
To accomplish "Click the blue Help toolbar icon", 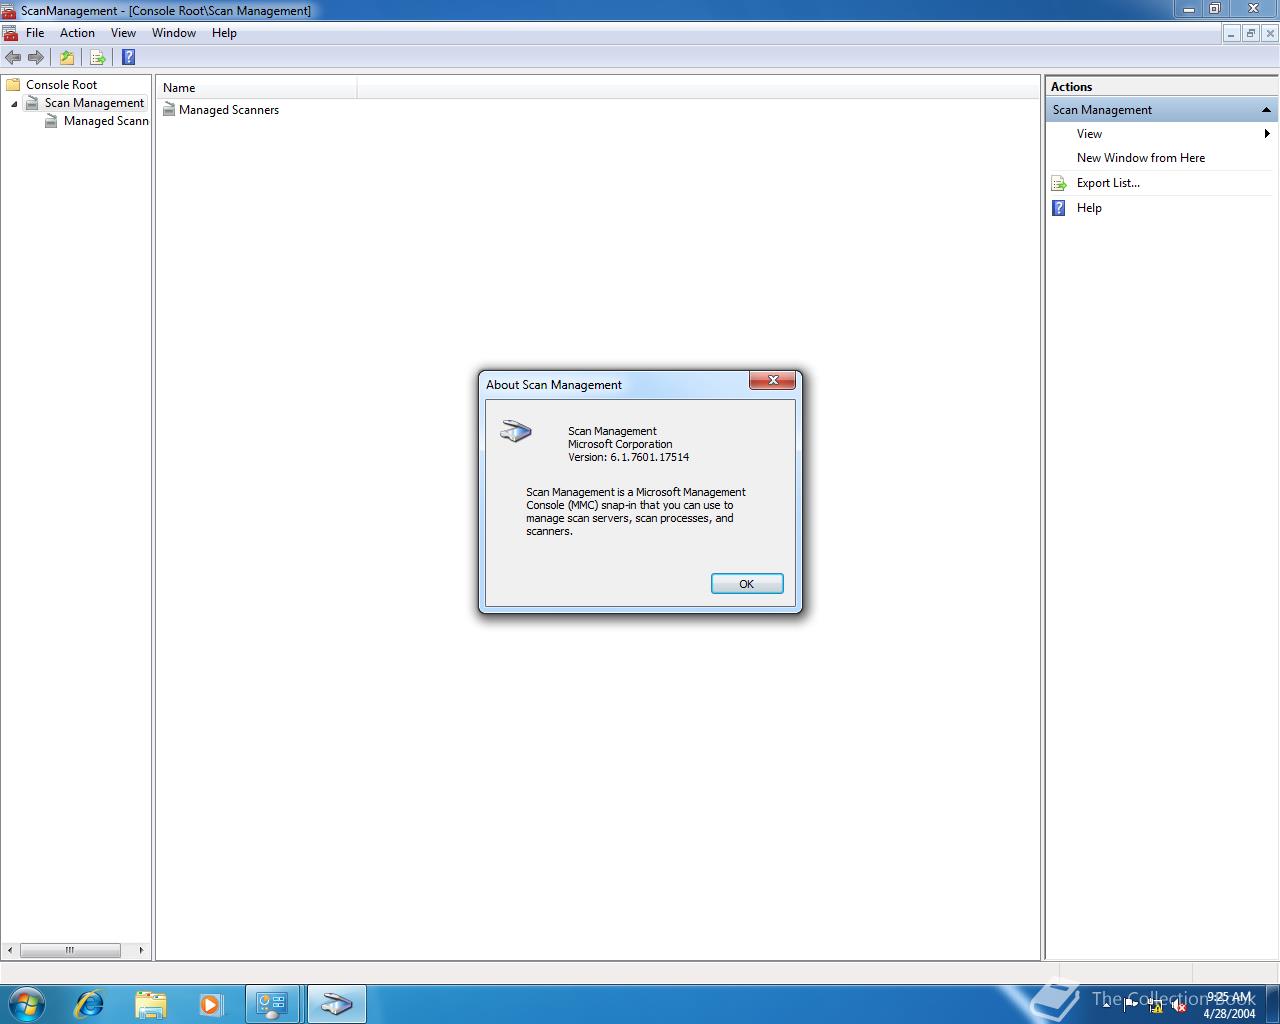I will click(128, 57).
